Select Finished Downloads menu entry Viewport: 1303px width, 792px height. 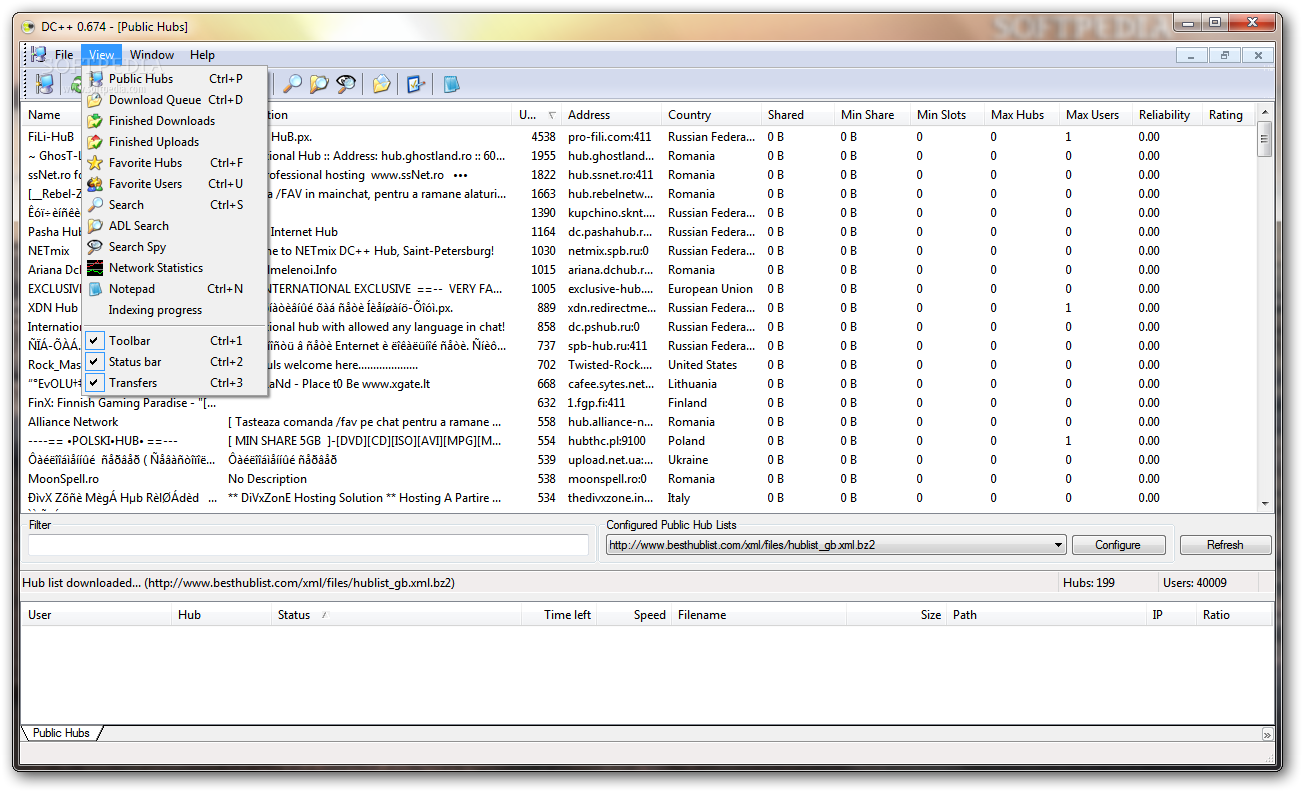tap(174, 121)
